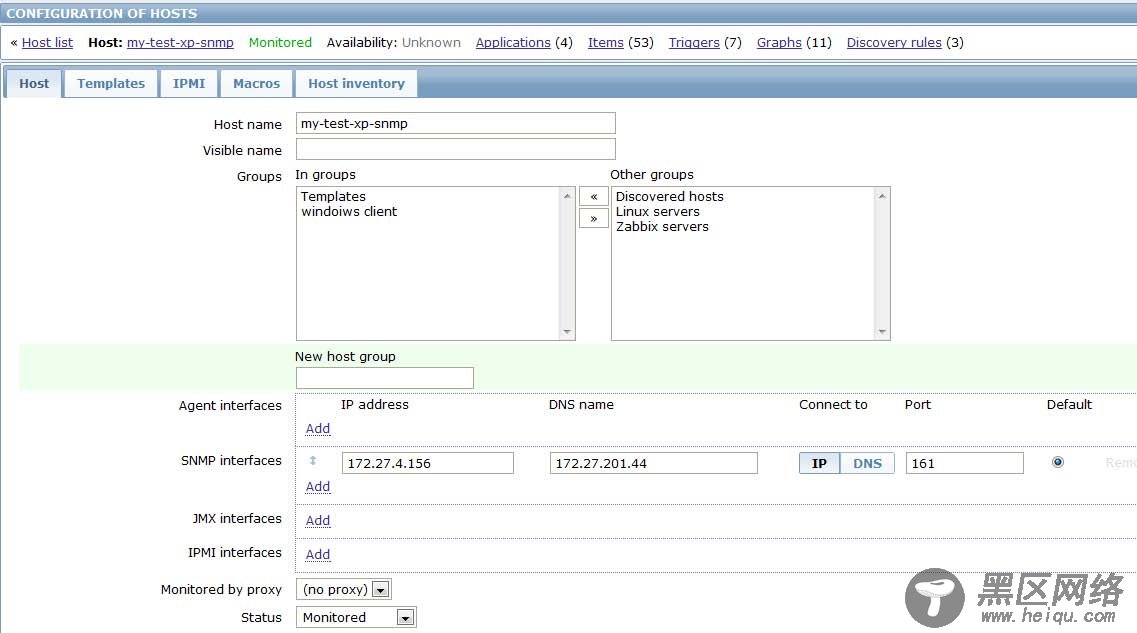The image size is (1137, 633).
Task: Click In groups list scroll down arrow
Action: coord(567,331)
